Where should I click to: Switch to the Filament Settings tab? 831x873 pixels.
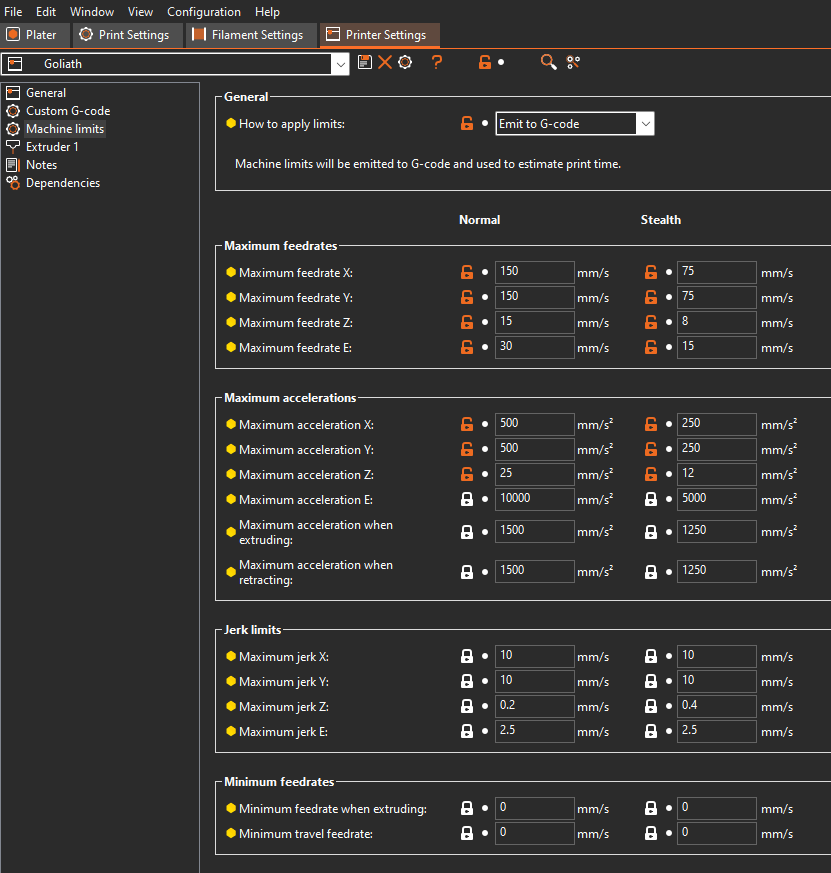coord(250,34)
